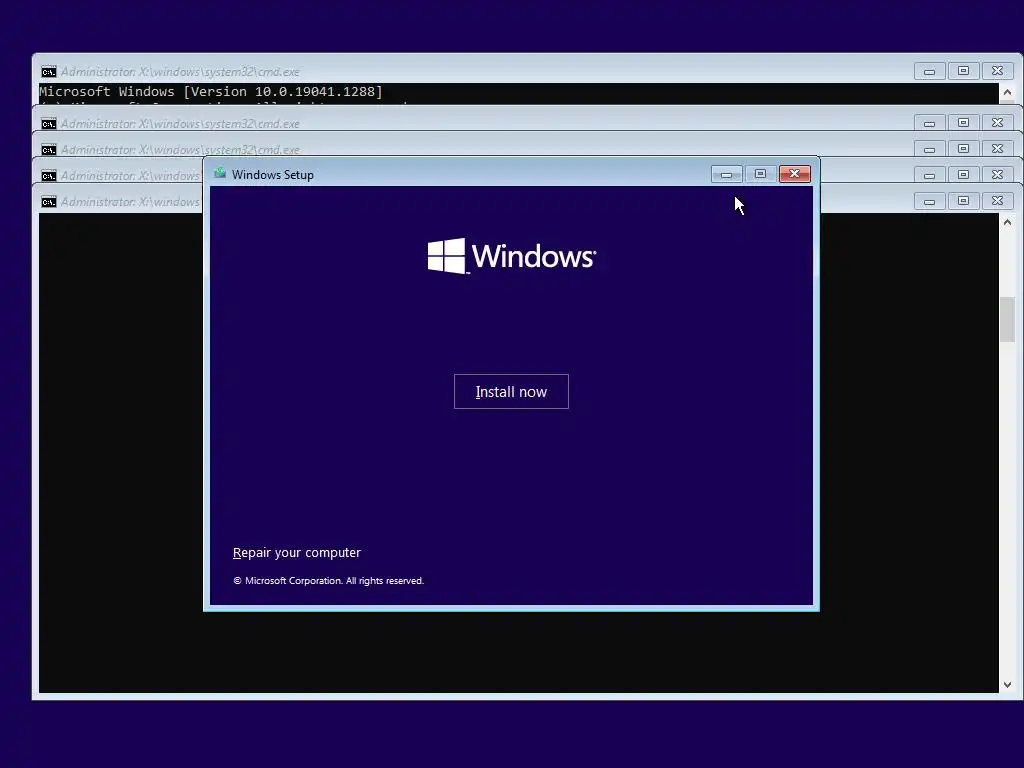The height and width of the screenshot is (768, 1024).
Task: Click title text of the topmost cmd.exe window
Action: 180,72
